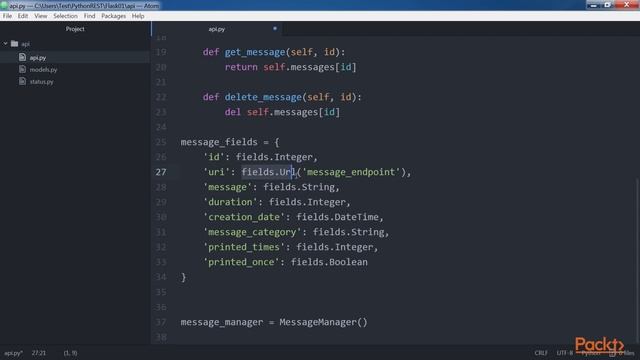The height and width of the screenshot is (360, 640).
Task: Click the Atom app icon in title bar
Action: click(4, 5)
